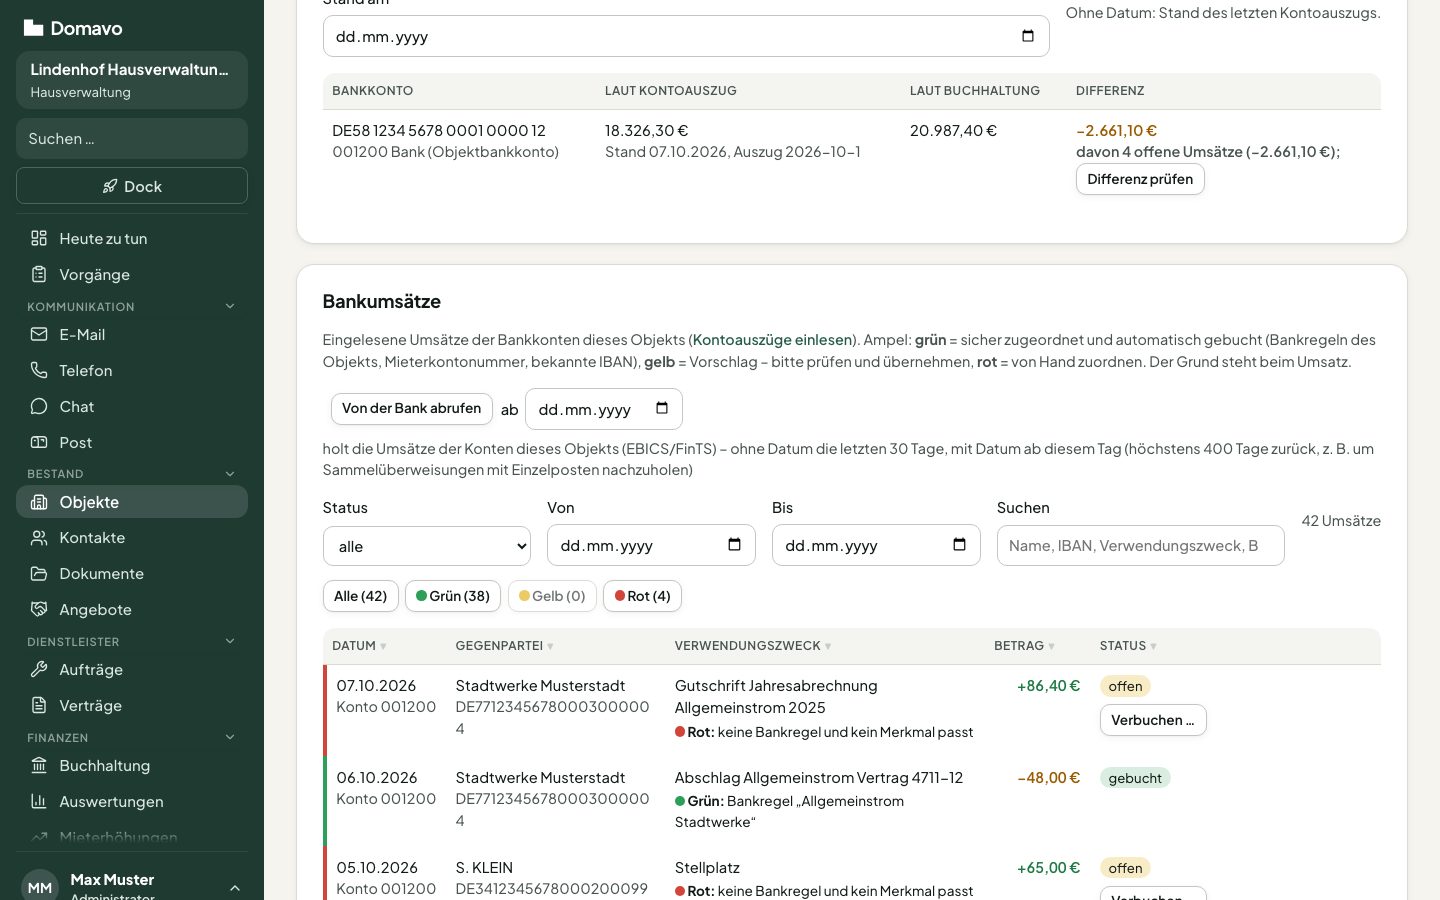Screen dimensions: 1440x900
Task: Sort by the Status column header
Action: point(1128,646)
